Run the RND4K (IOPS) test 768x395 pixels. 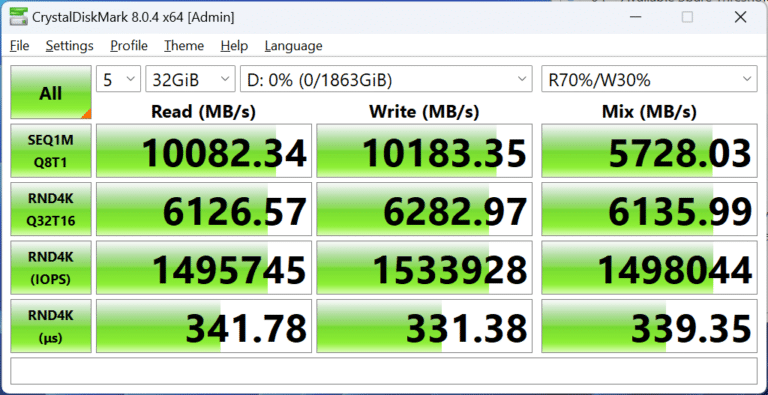tap(51, 268)
